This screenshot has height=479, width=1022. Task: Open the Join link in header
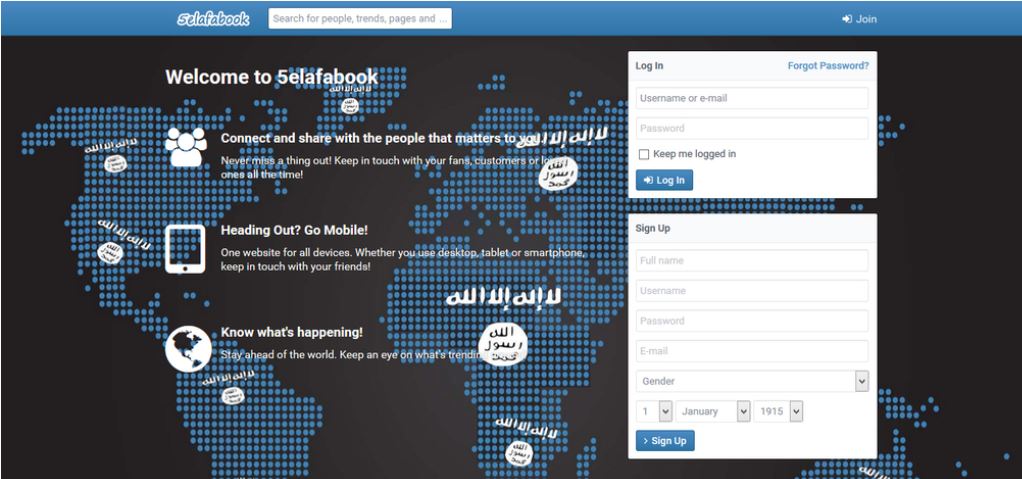click(x=859, y=19)
